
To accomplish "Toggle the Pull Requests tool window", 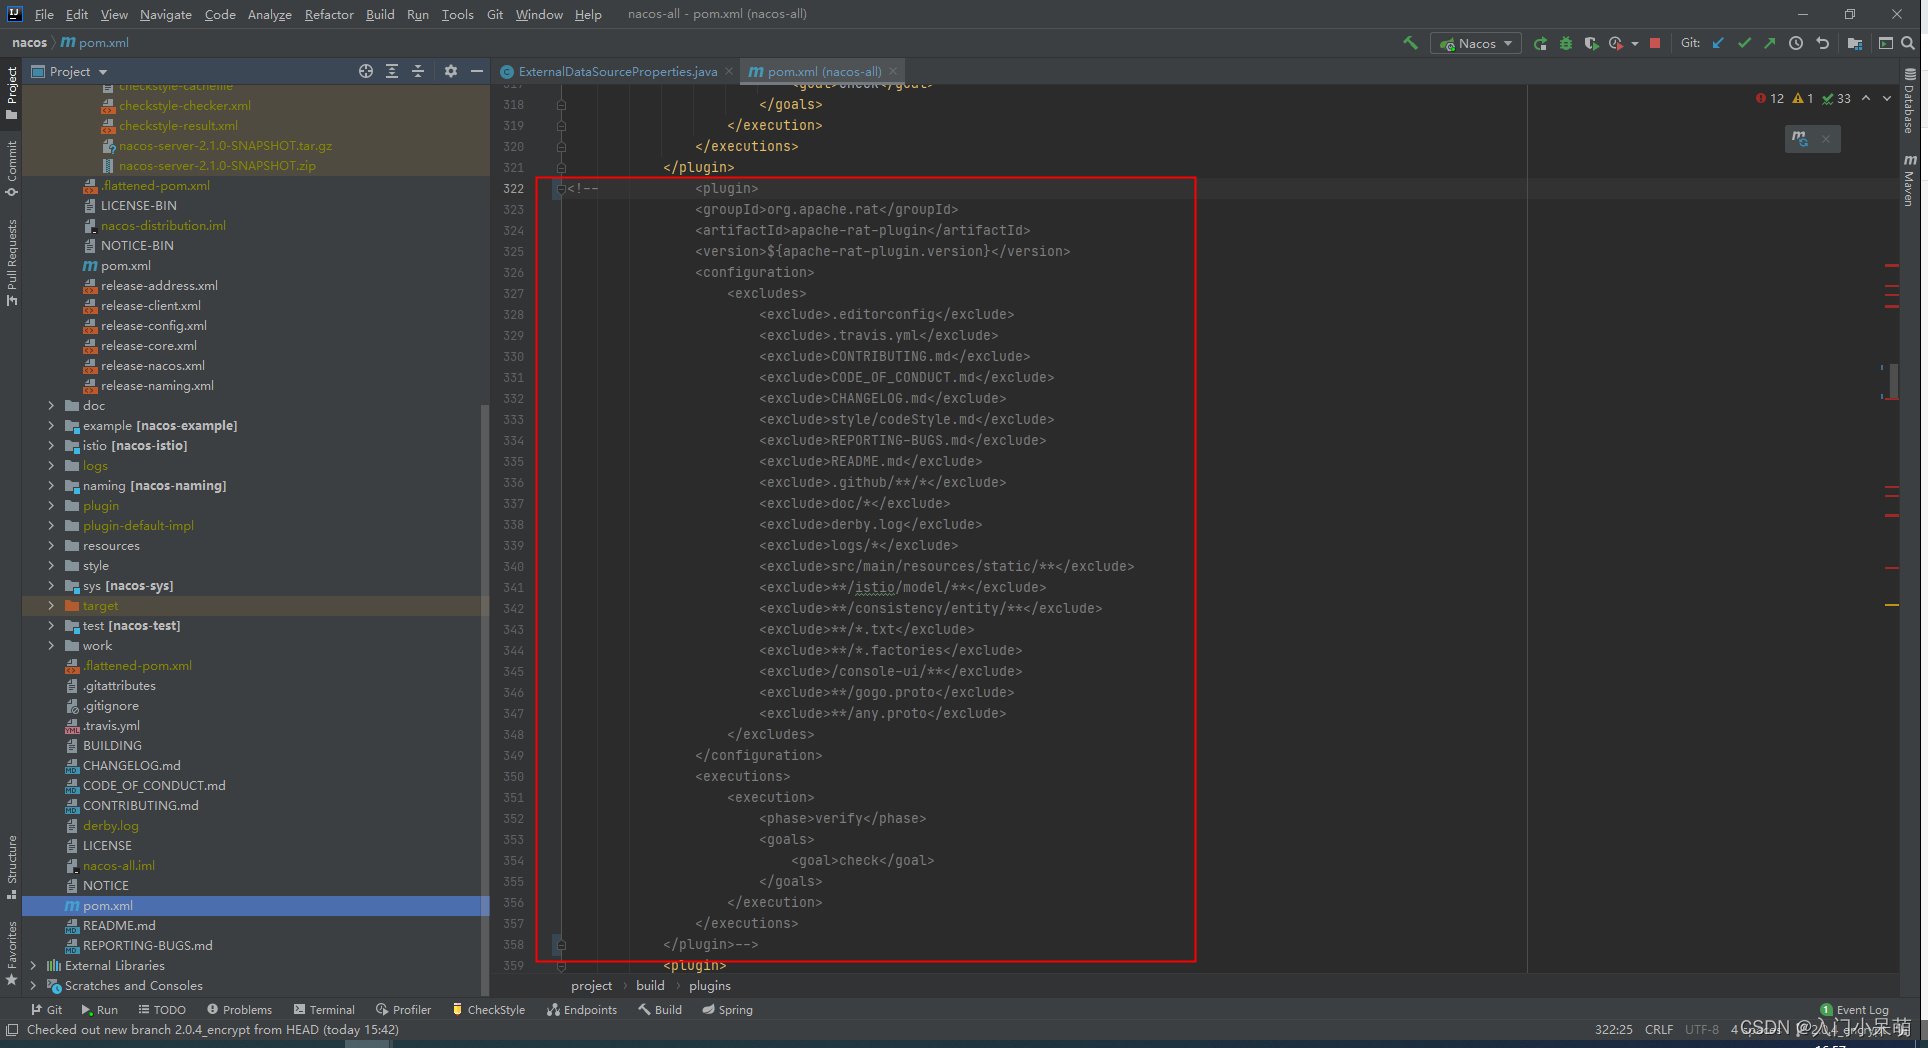I will [12, 262].
